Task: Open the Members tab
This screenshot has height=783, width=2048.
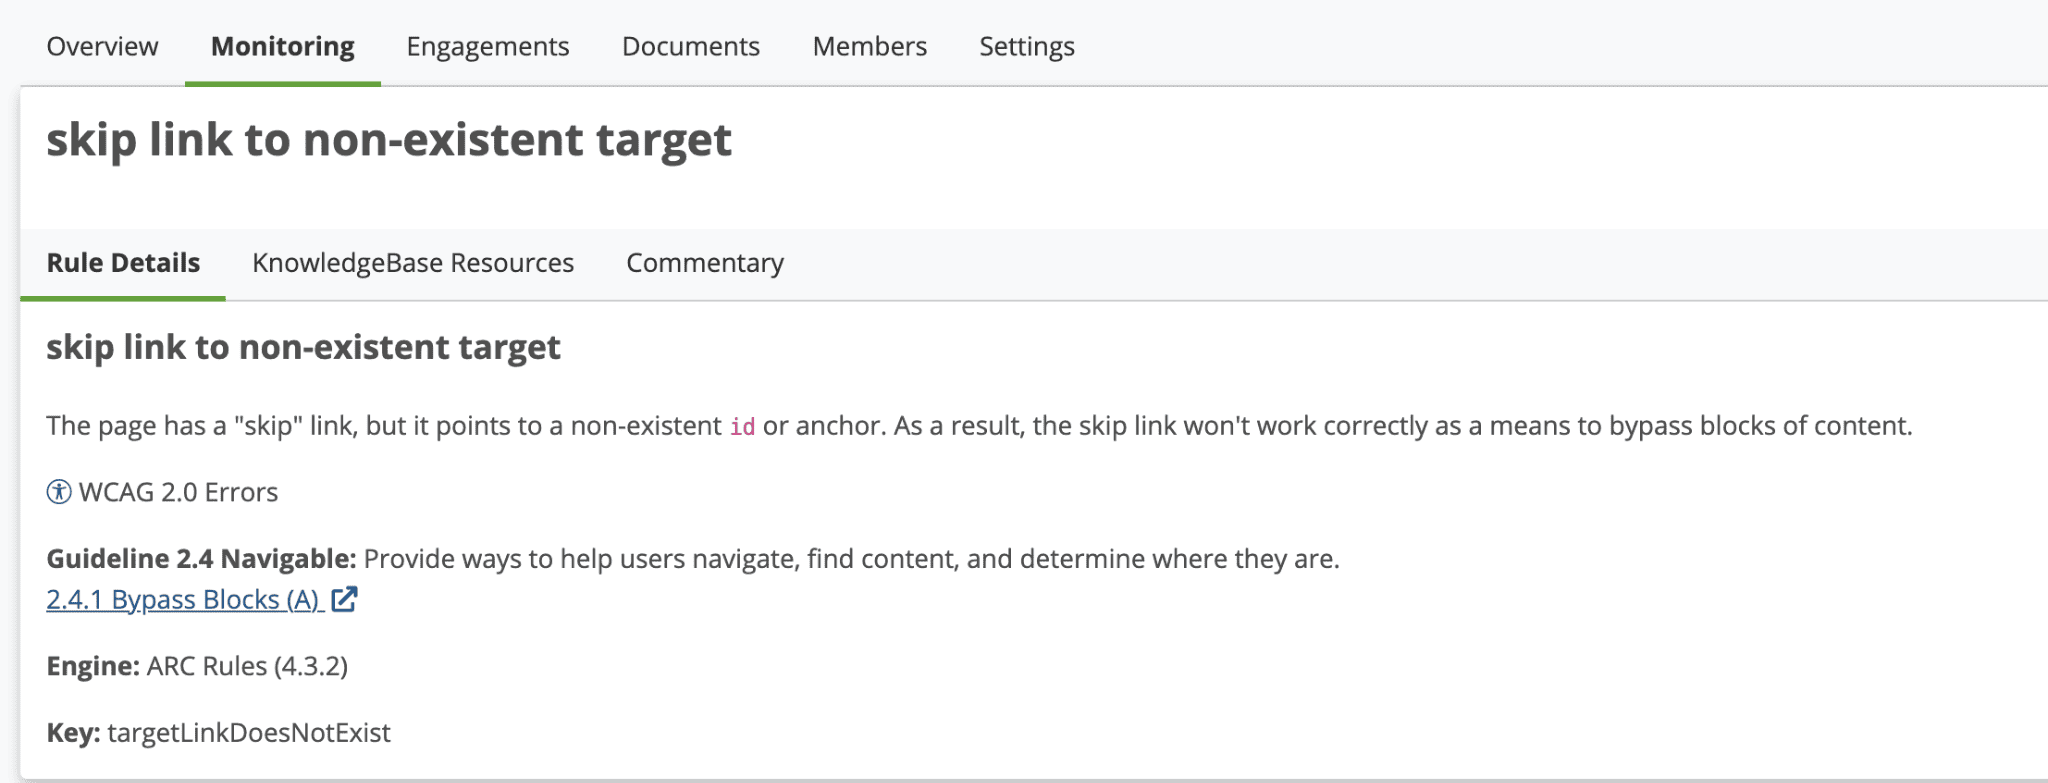Action: pos(869,46)
